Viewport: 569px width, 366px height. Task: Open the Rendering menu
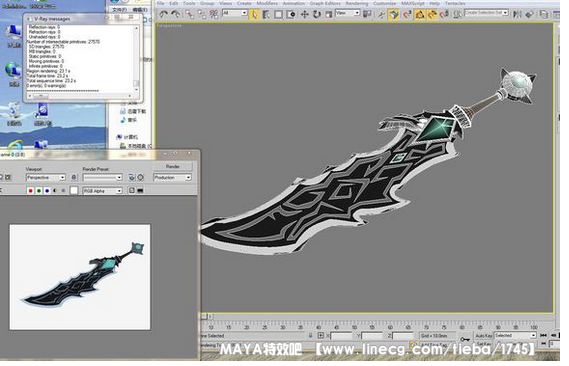pyautogui.click(x=357, y=3)
